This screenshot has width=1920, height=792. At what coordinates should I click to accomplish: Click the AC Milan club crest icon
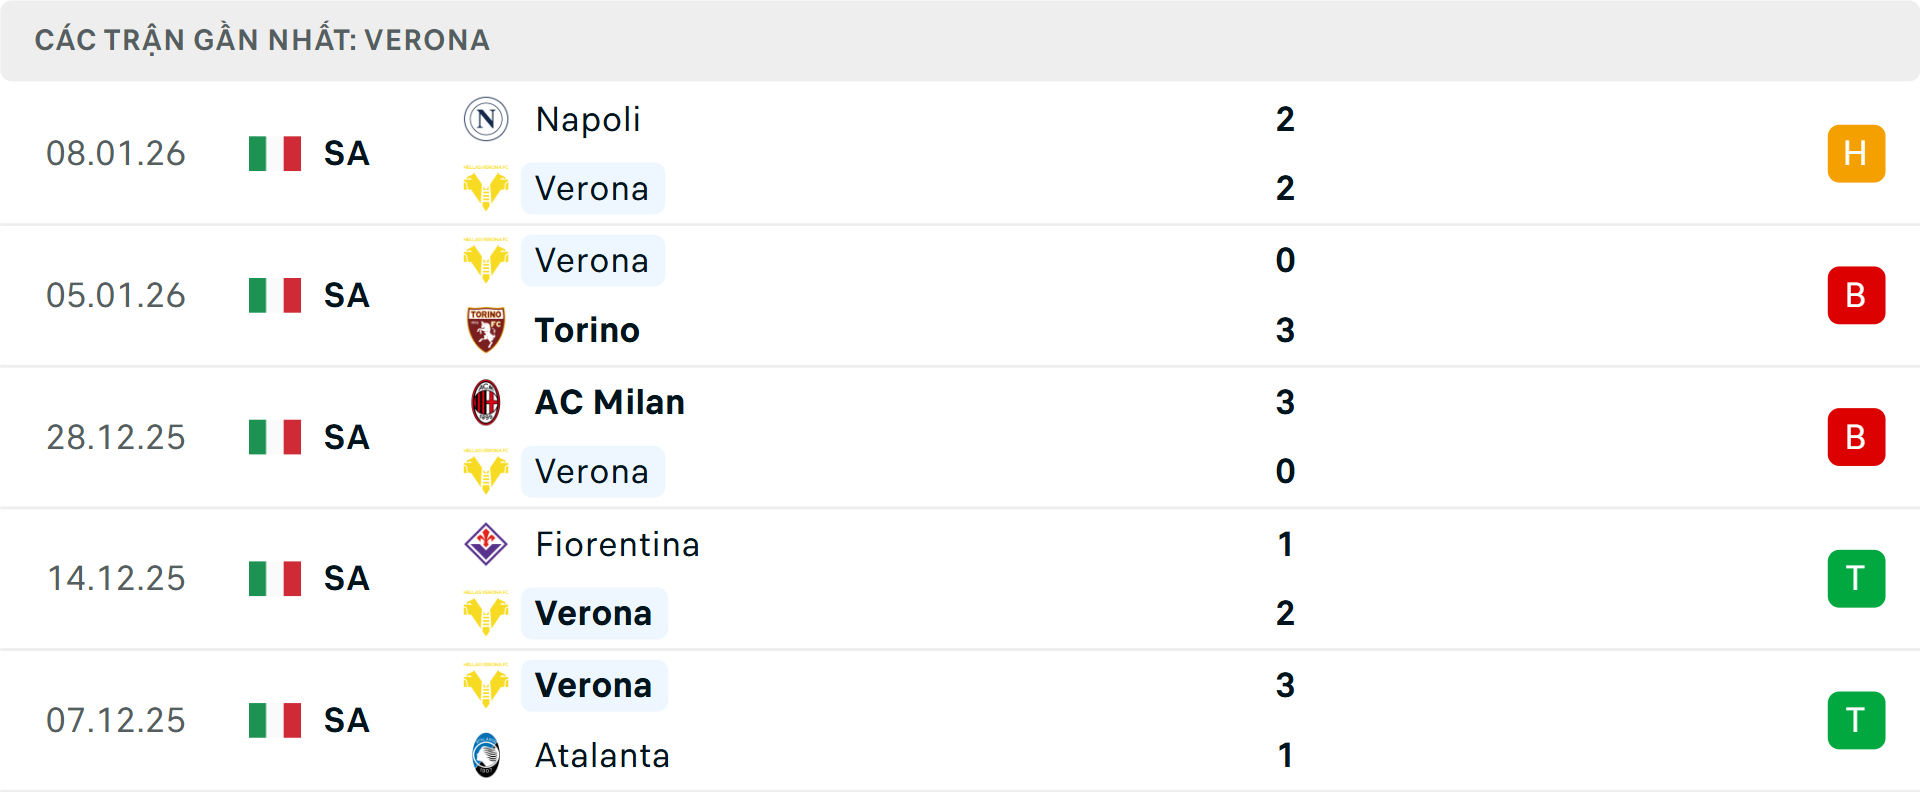coord(486,402)
